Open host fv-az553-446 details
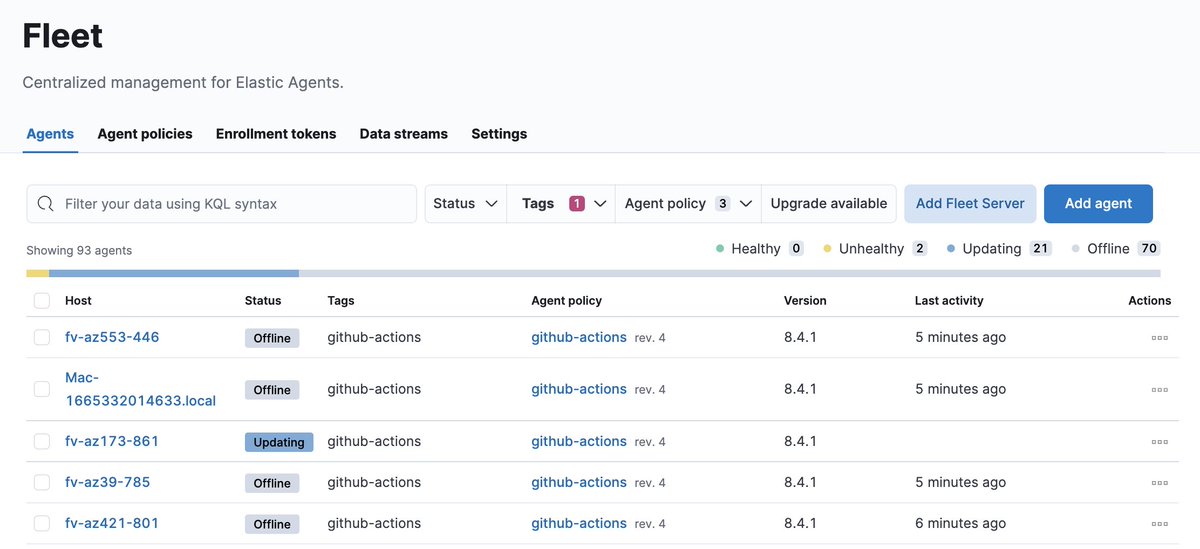 [x=112, y=337]
